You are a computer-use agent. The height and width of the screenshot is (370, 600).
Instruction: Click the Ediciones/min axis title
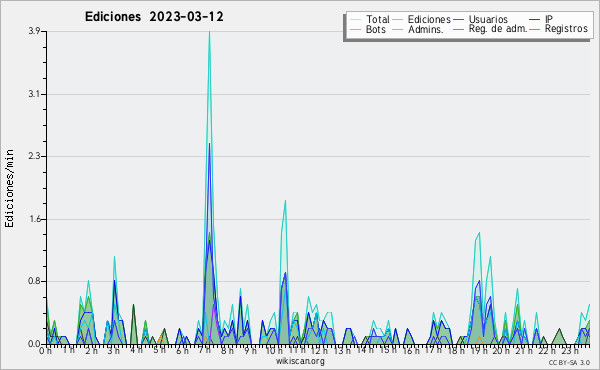tap(9, 188)
